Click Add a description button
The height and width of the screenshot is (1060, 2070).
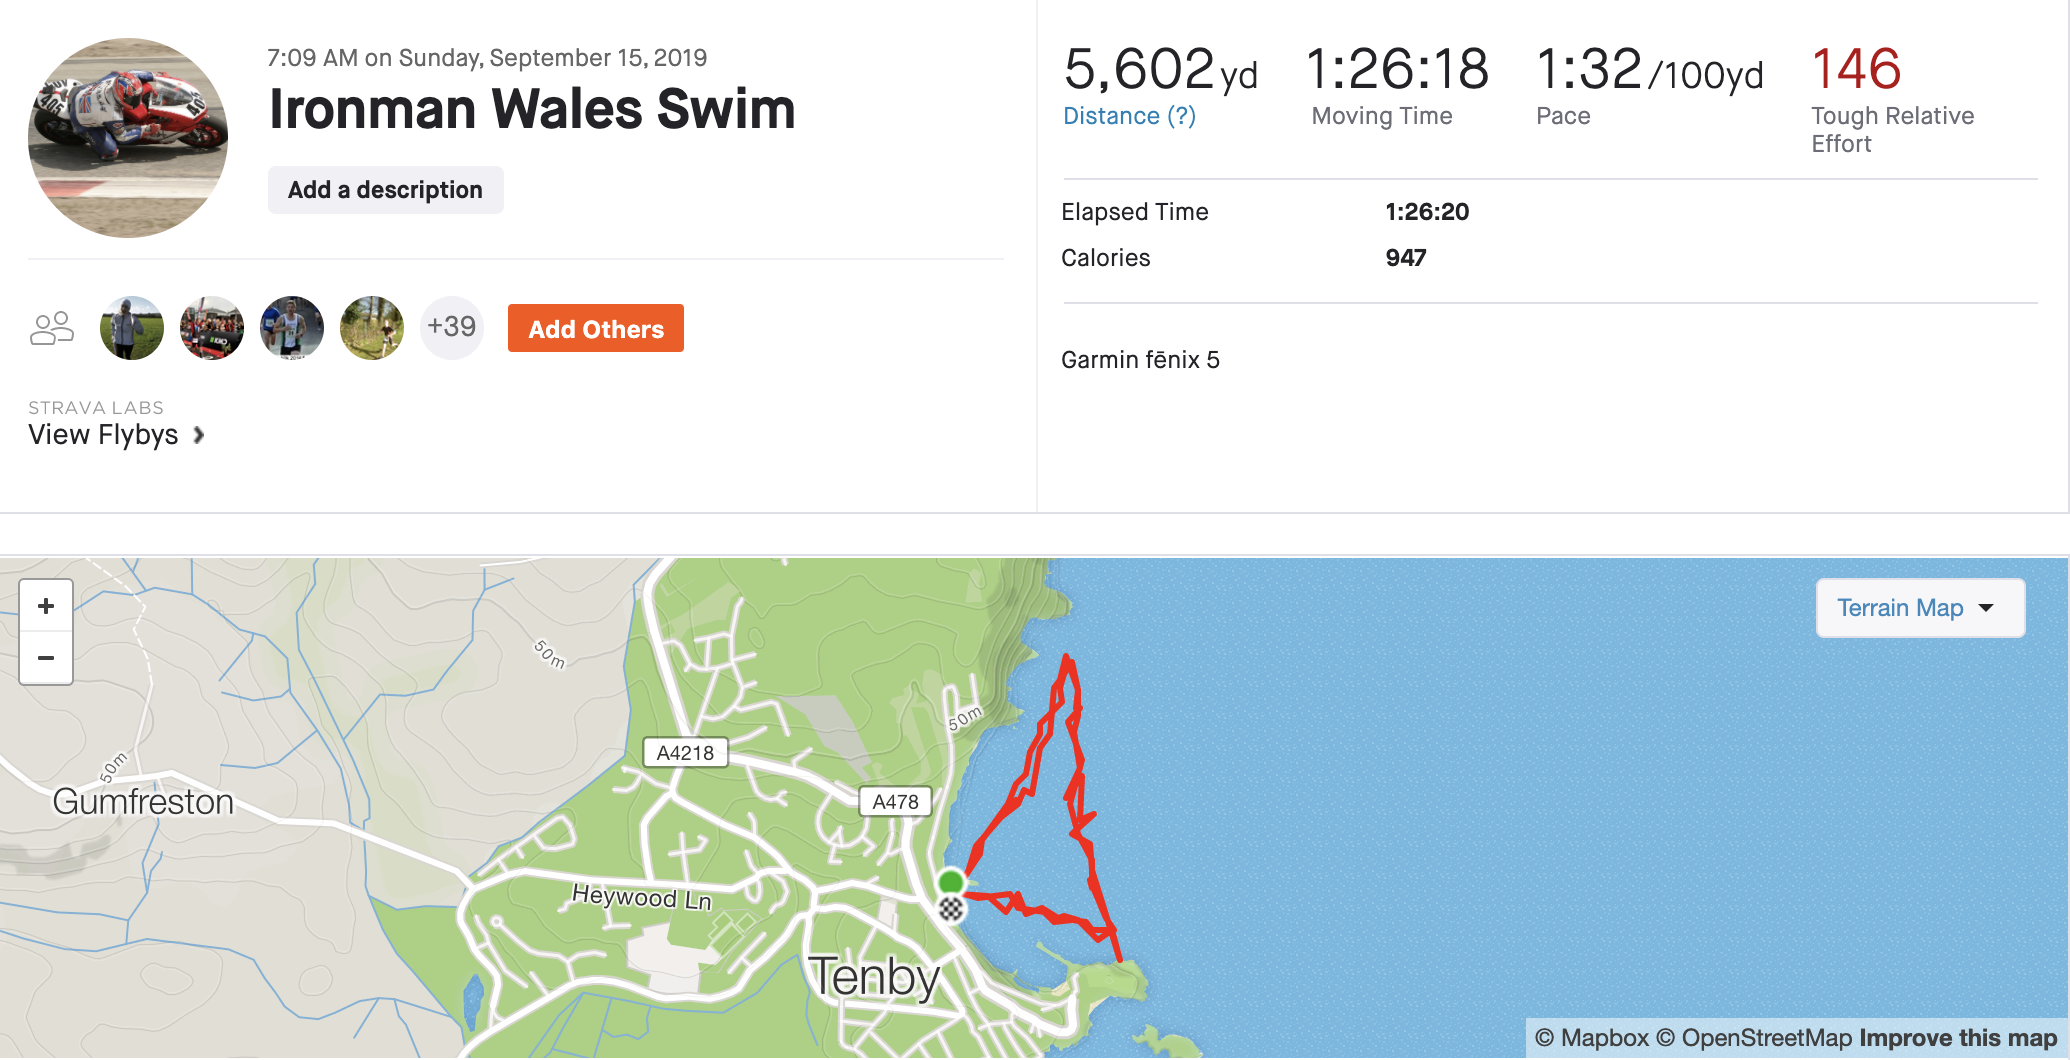(385, 190)
